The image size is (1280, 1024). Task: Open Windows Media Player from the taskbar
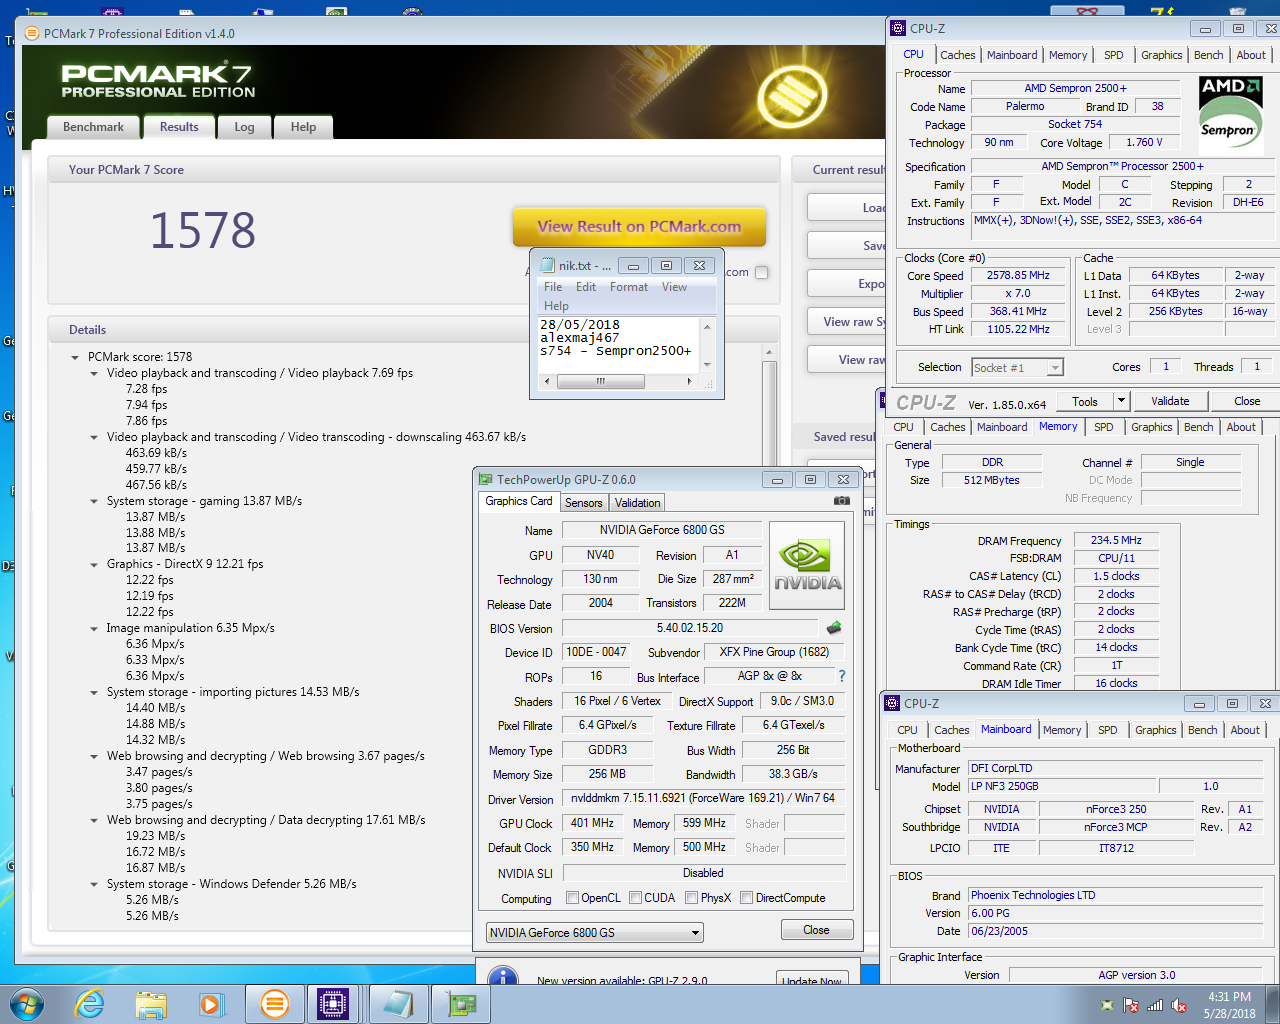pyautogui.click(x=211, y=1004)
